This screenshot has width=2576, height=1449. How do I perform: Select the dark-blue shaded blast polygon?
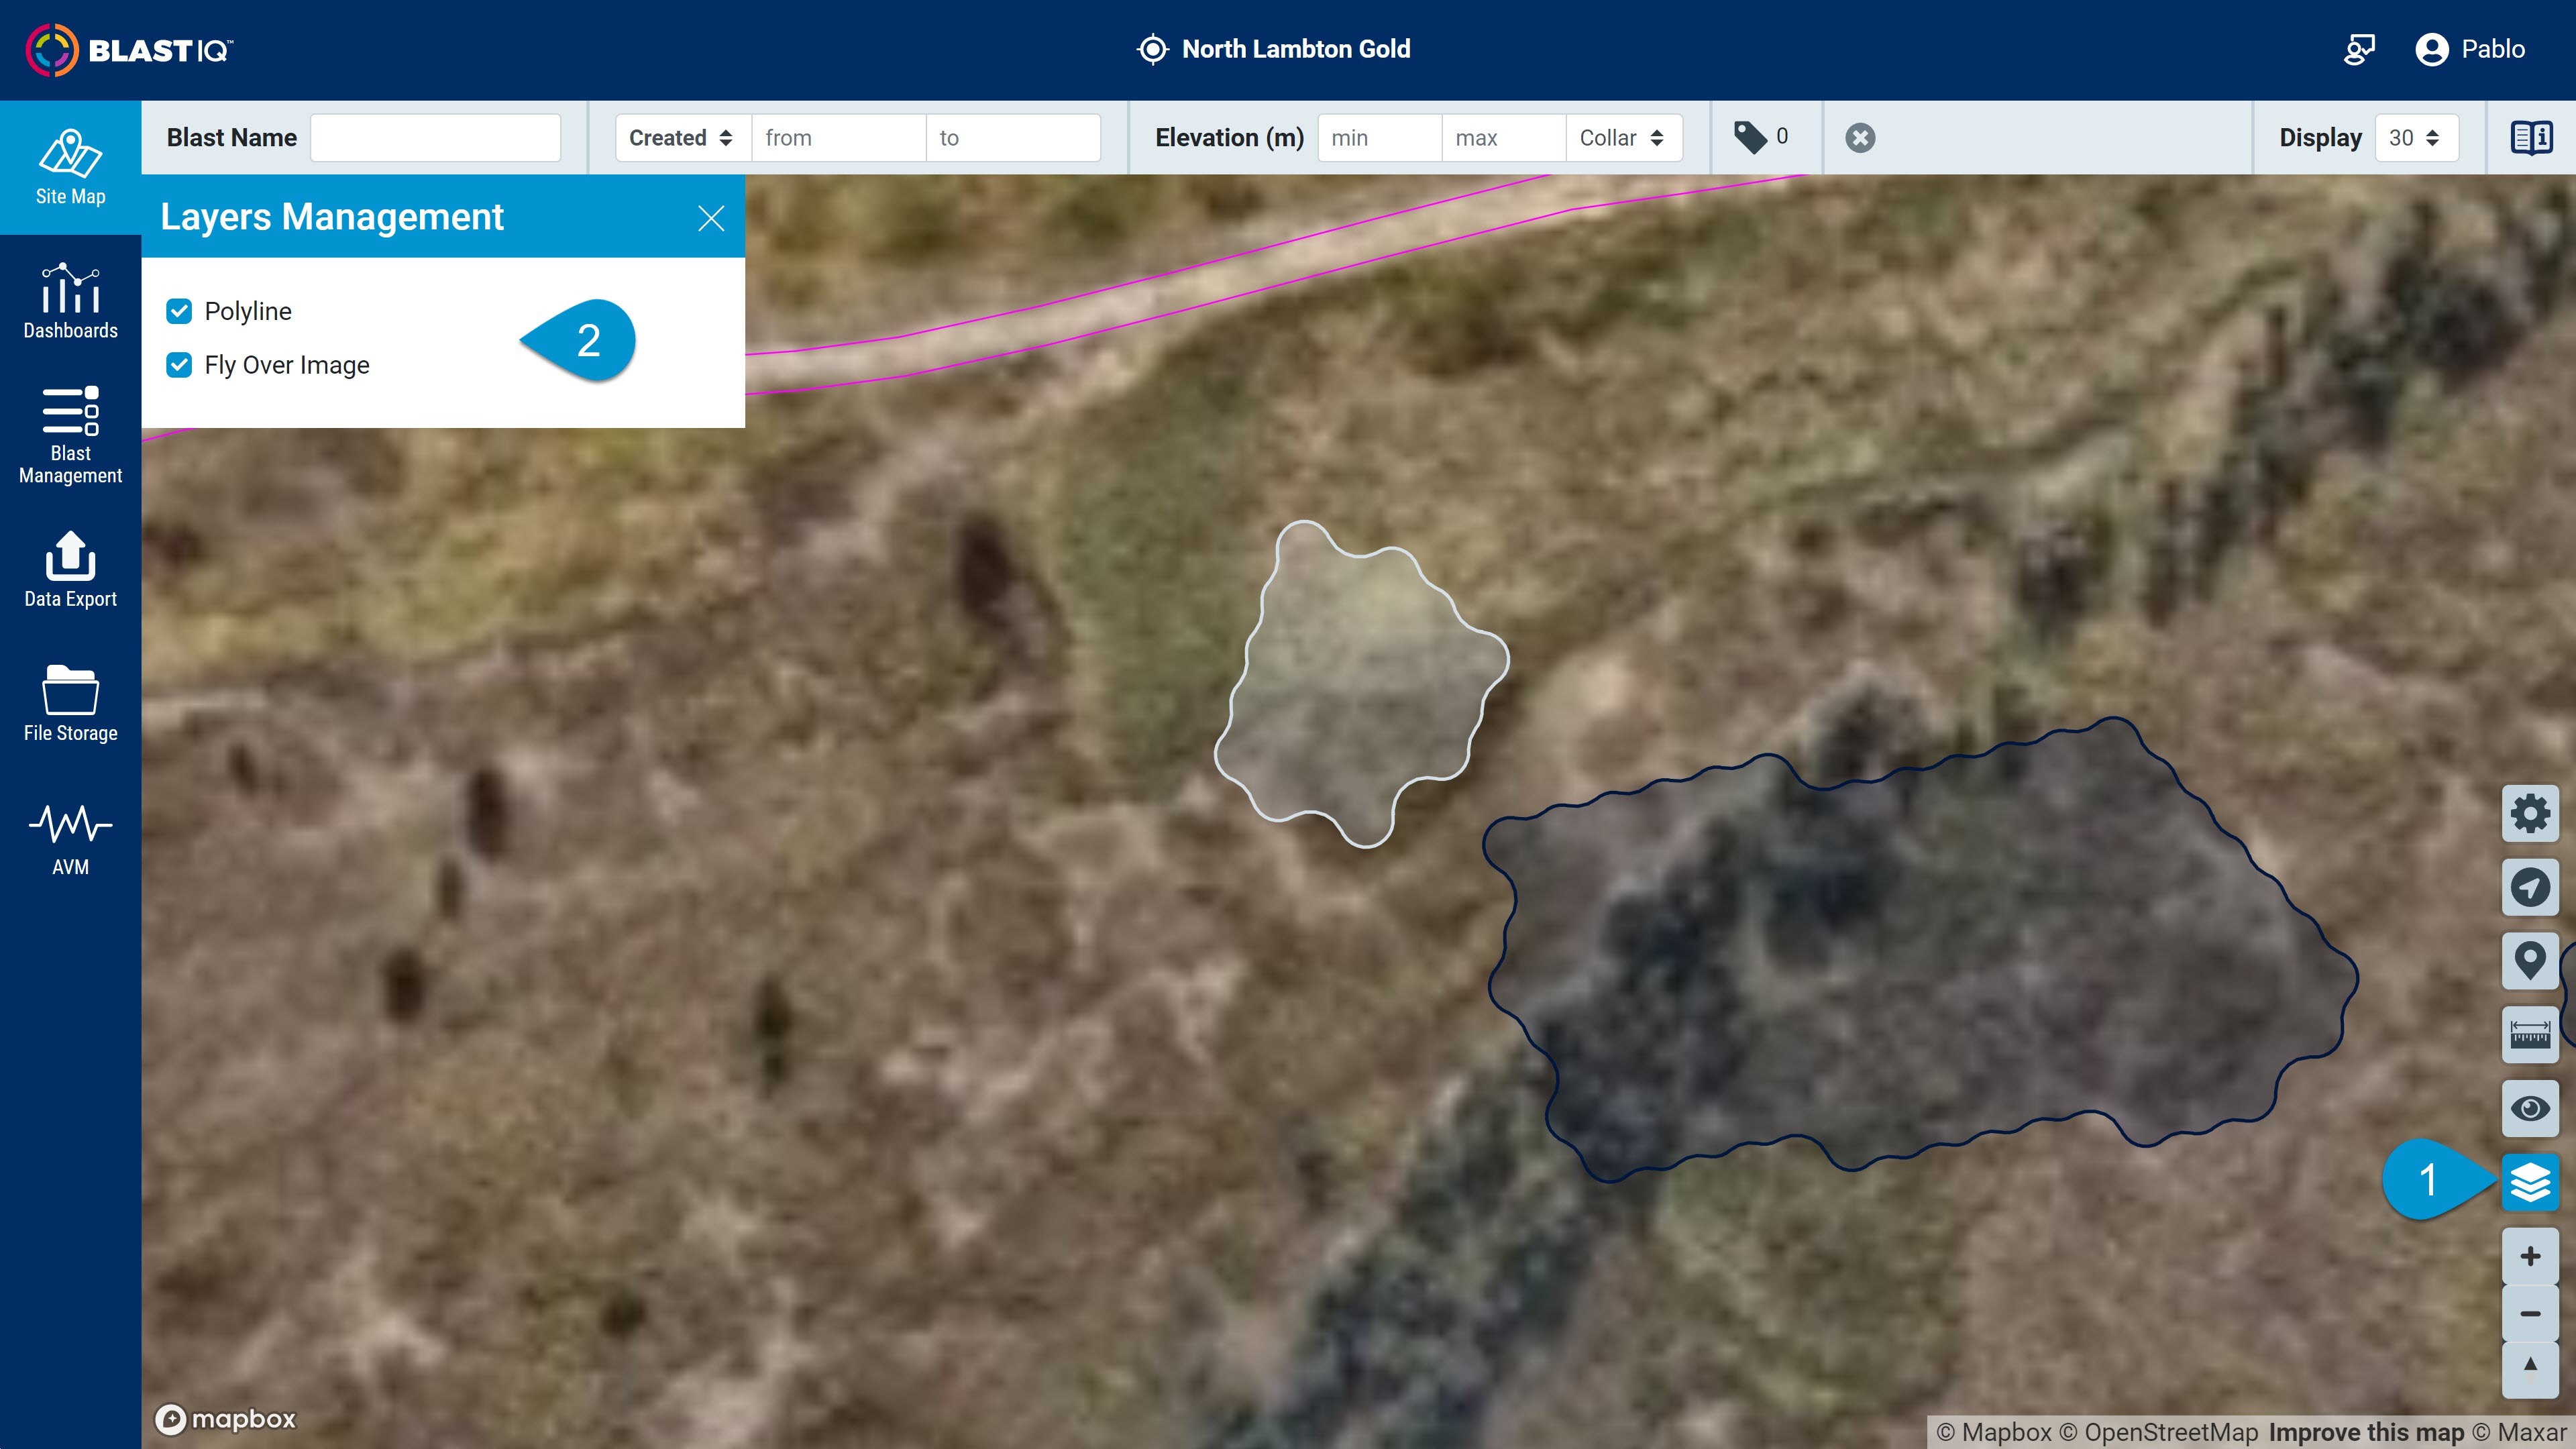1920,950
